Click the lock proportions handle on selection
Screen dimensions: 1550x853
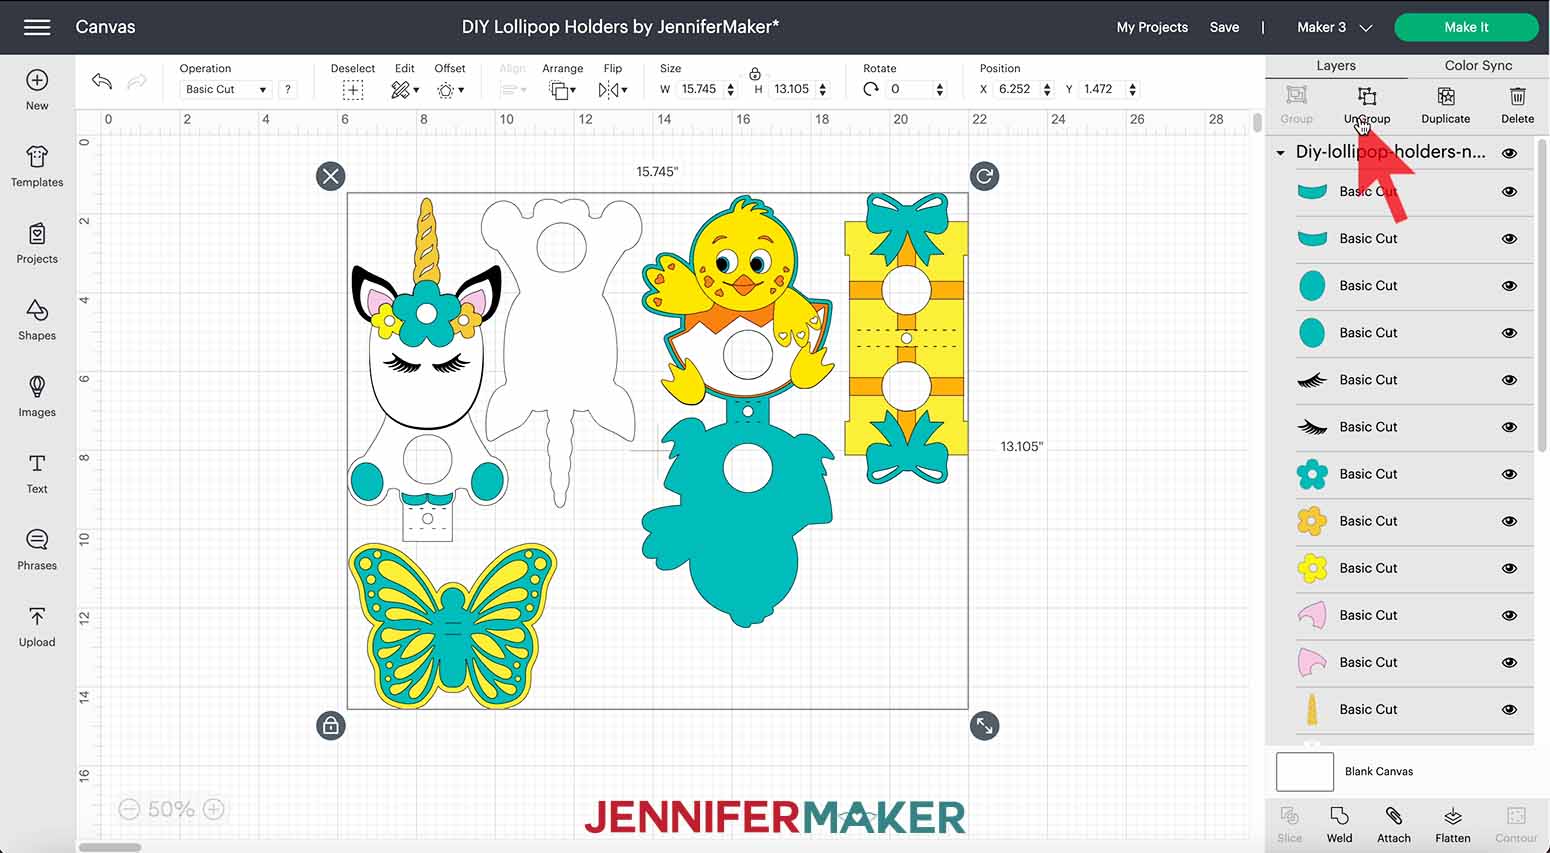pos(330,725)
